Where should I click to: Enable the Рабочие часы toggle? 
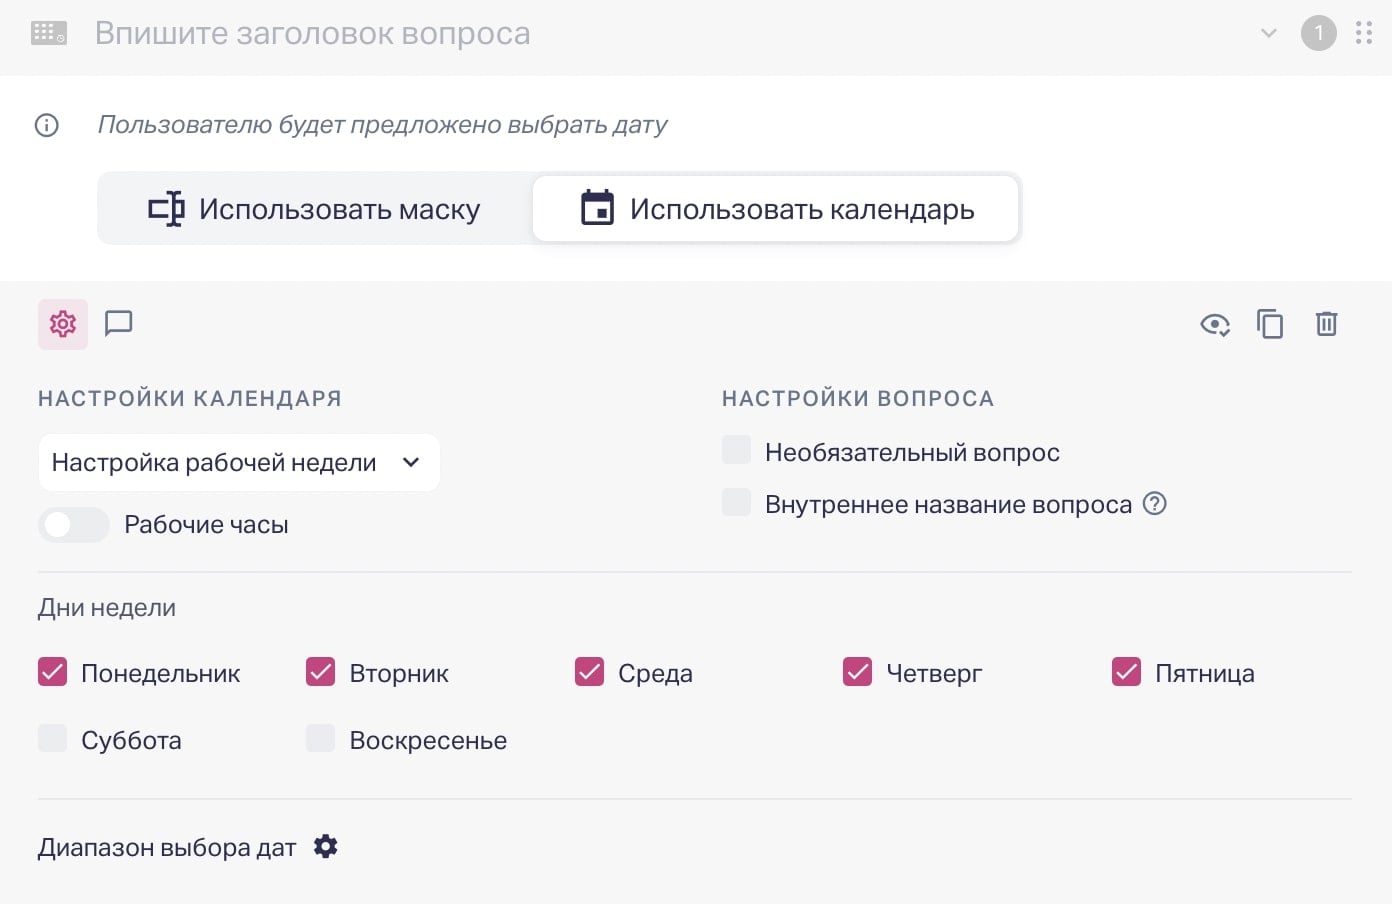point(74,524)
